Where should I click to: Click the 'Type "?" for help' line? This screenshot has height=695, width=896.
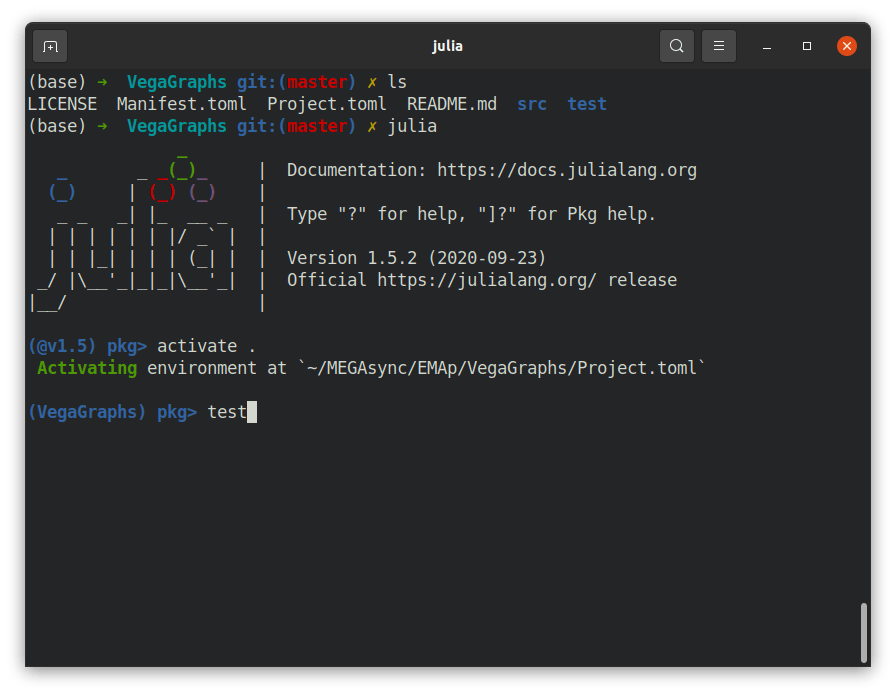pyautogui.click(x=471, y=214)
